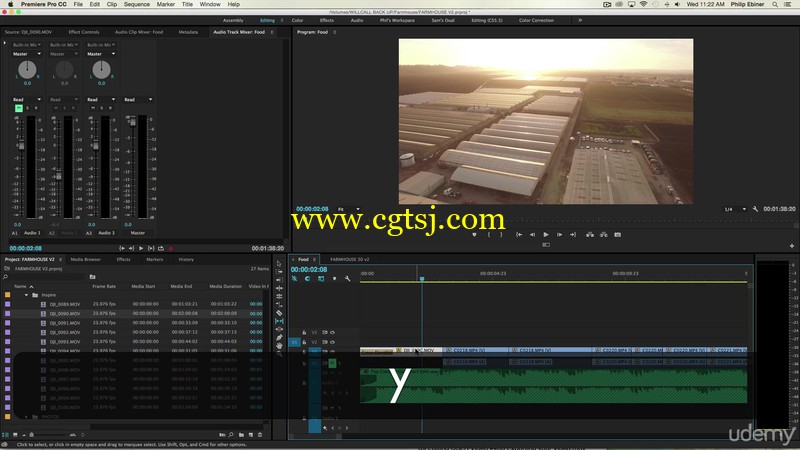Select the Hand tool
The image size is (800, 450).
(x=279, y=345)
